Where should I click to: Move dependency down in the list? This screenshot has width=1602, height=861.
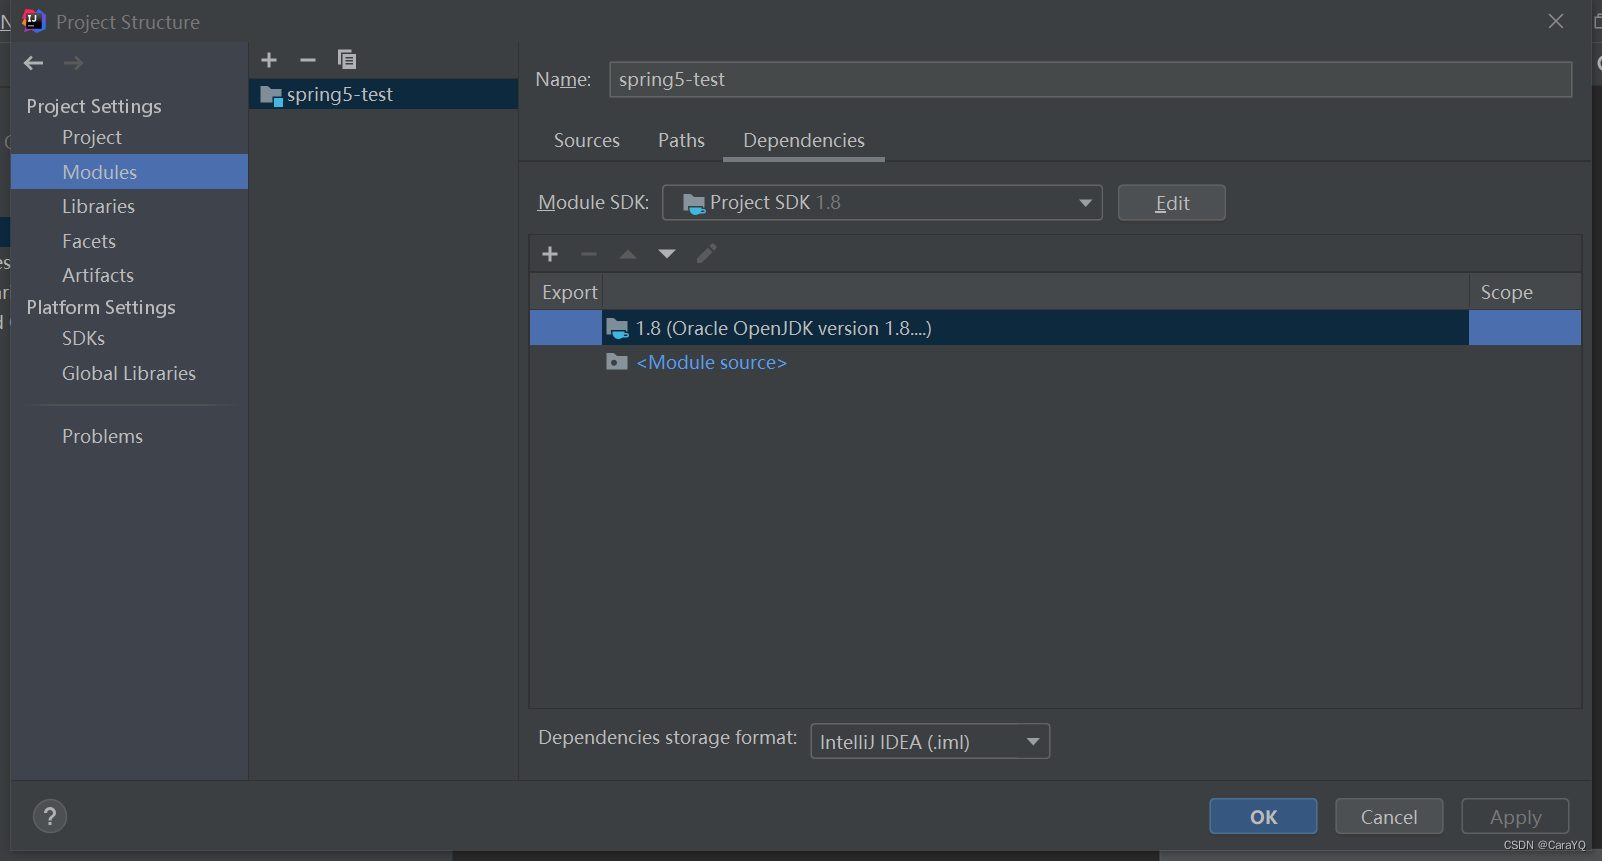(667, 254)
